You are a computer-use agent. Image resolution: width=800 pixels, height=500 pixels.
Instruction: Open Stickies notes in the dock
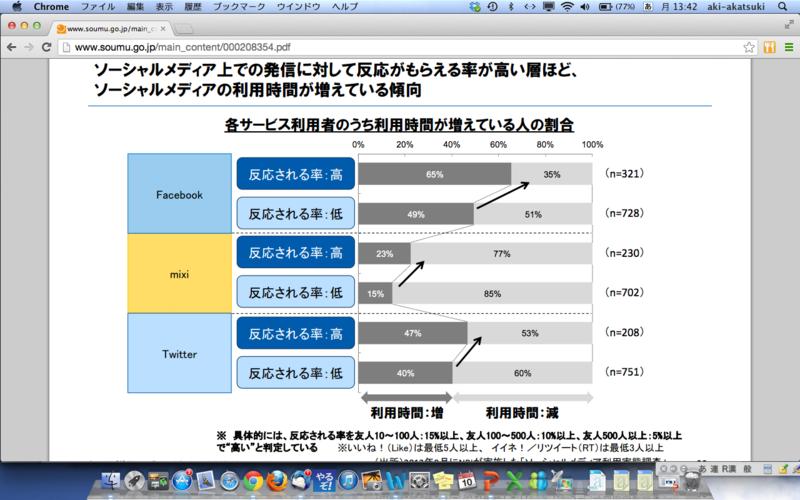point(443,481)
